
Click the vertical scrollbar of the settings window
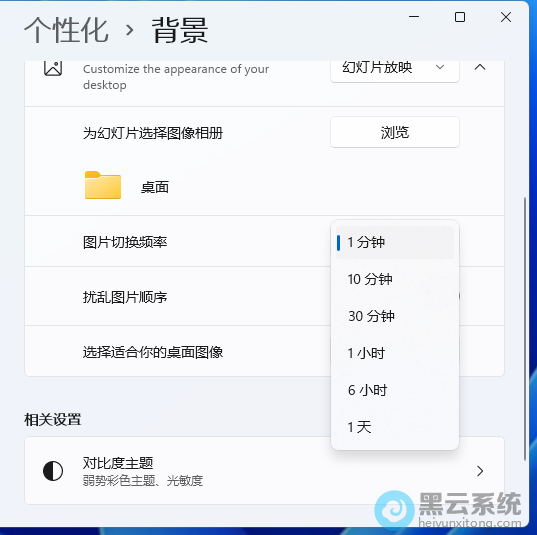click(x=525, y=329)
